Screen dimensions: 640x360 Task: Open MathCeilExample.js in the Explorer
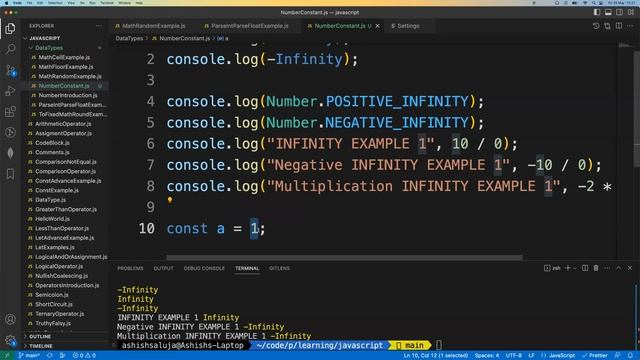point(64,58)
